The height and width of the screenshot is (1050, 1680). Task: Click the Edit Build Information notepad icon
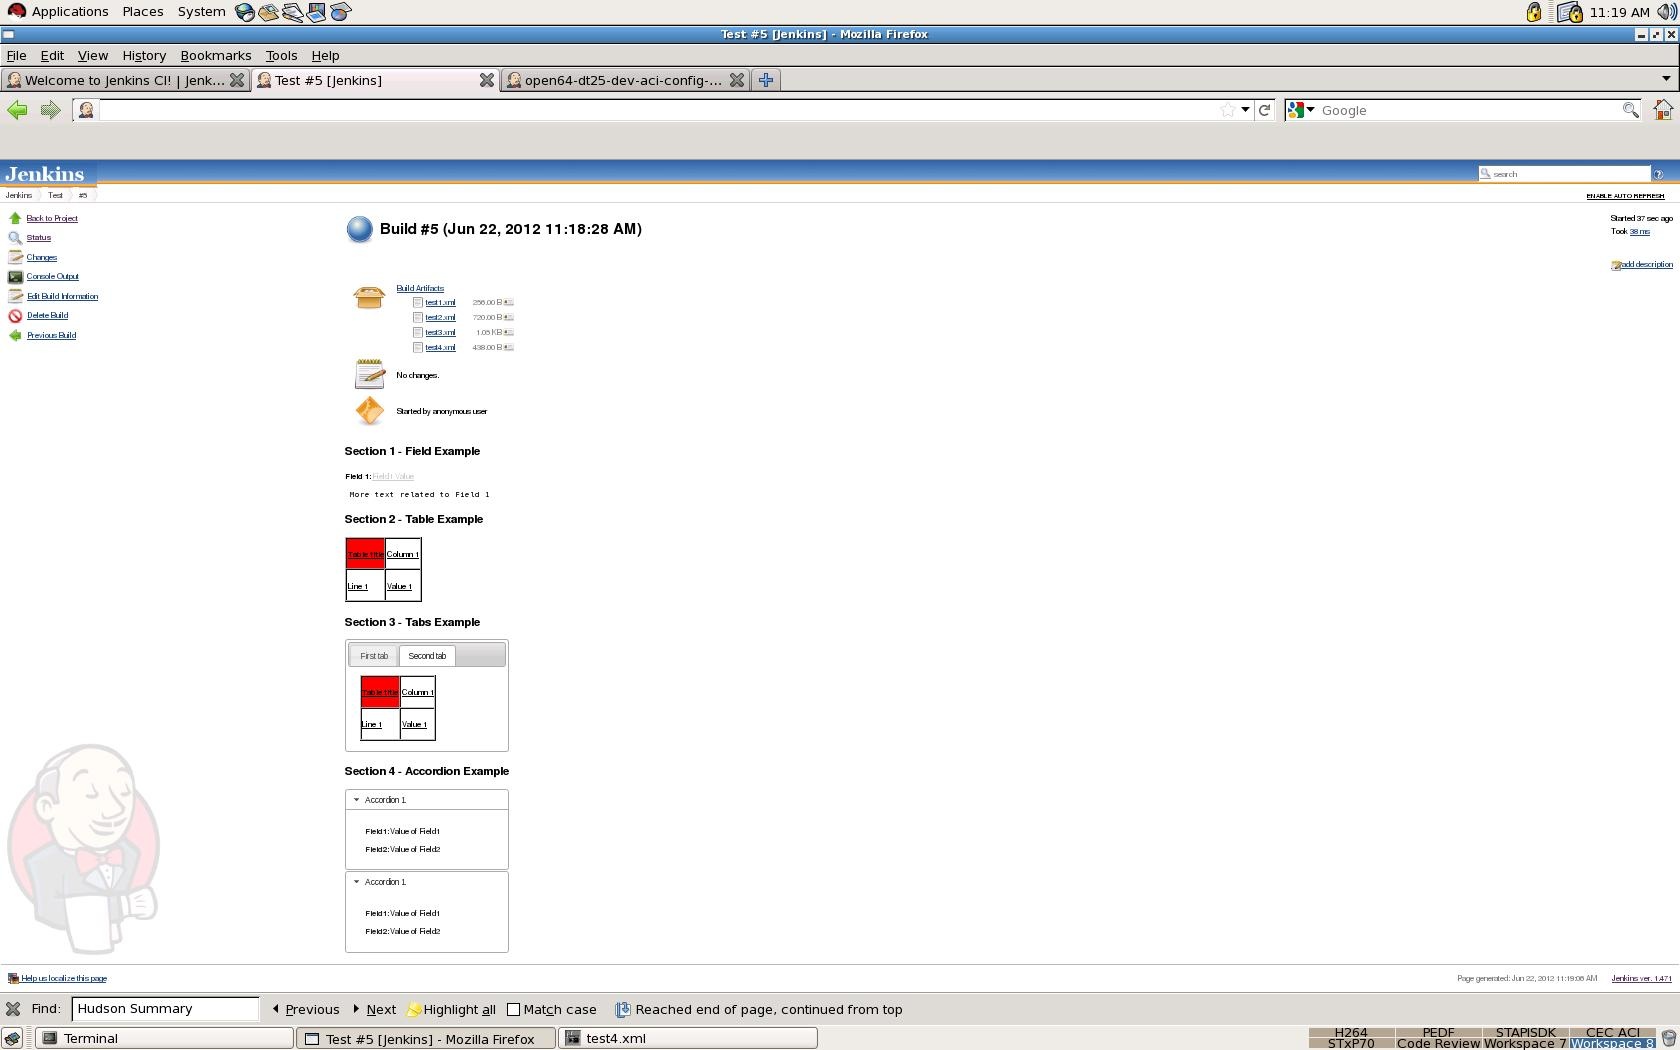click(15, 296)
